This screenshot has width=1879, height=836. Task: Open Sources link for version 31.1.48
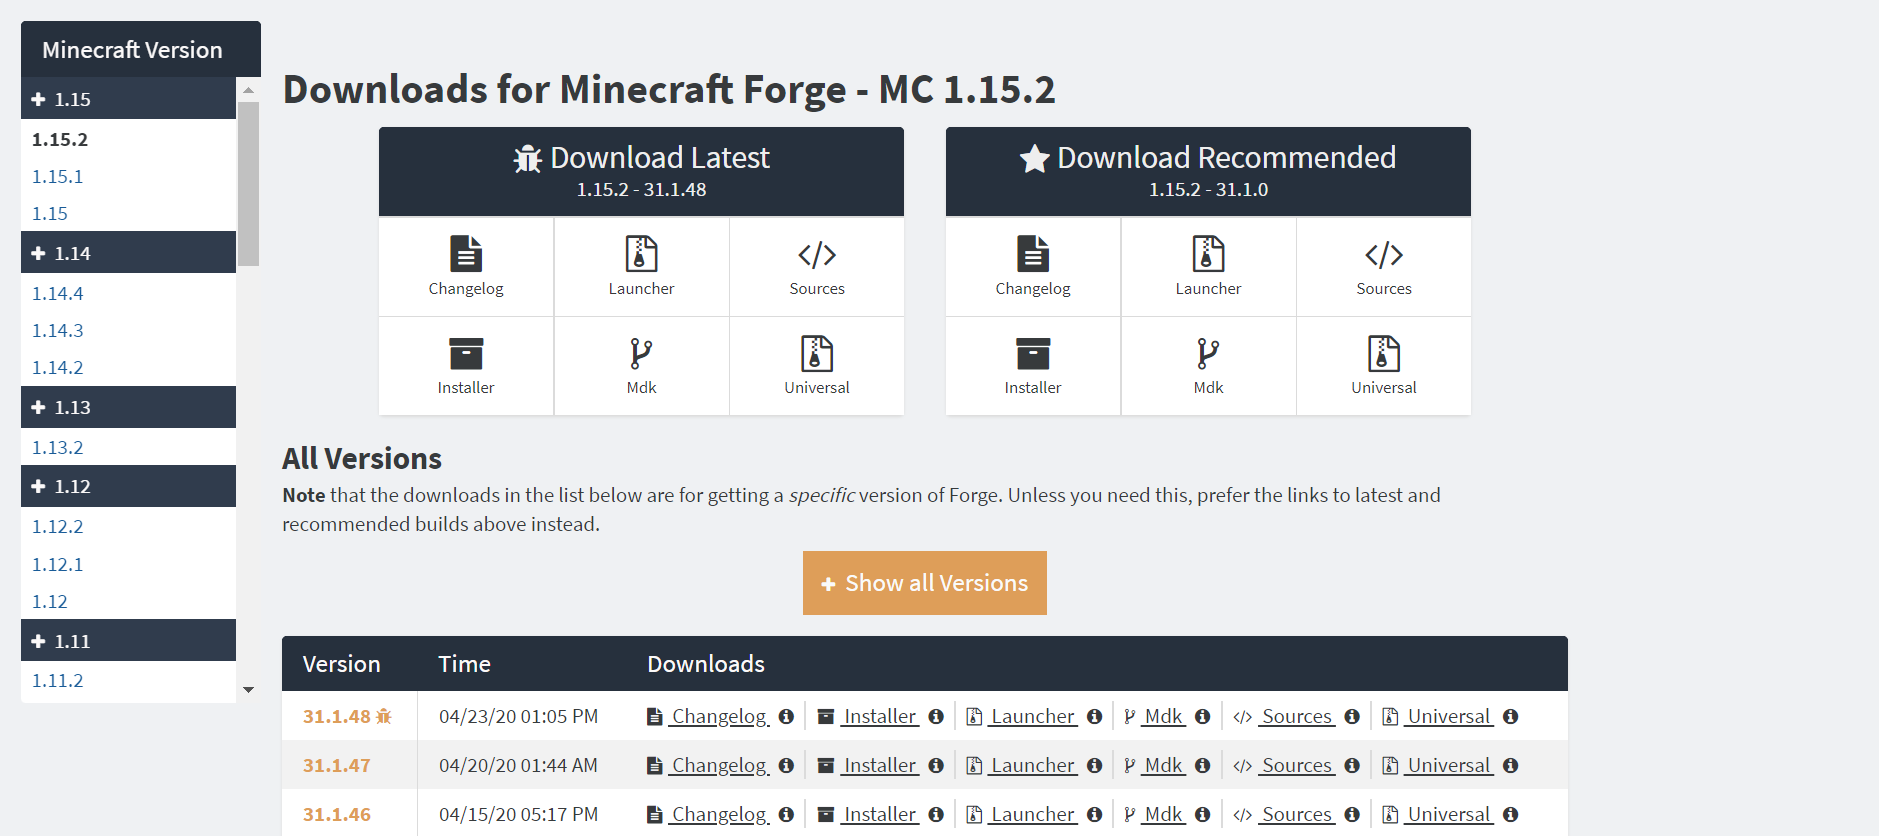point(1297,716)
